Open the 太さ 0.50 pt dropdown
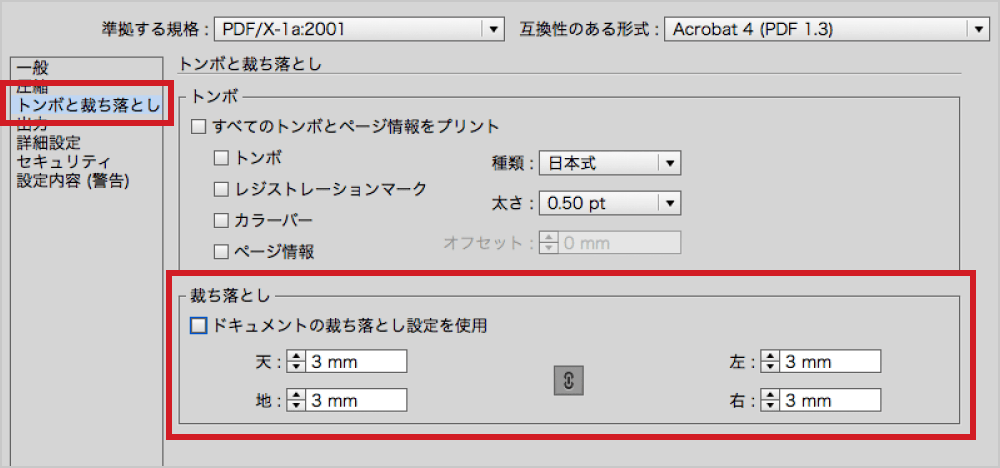 tap(669, 203)
